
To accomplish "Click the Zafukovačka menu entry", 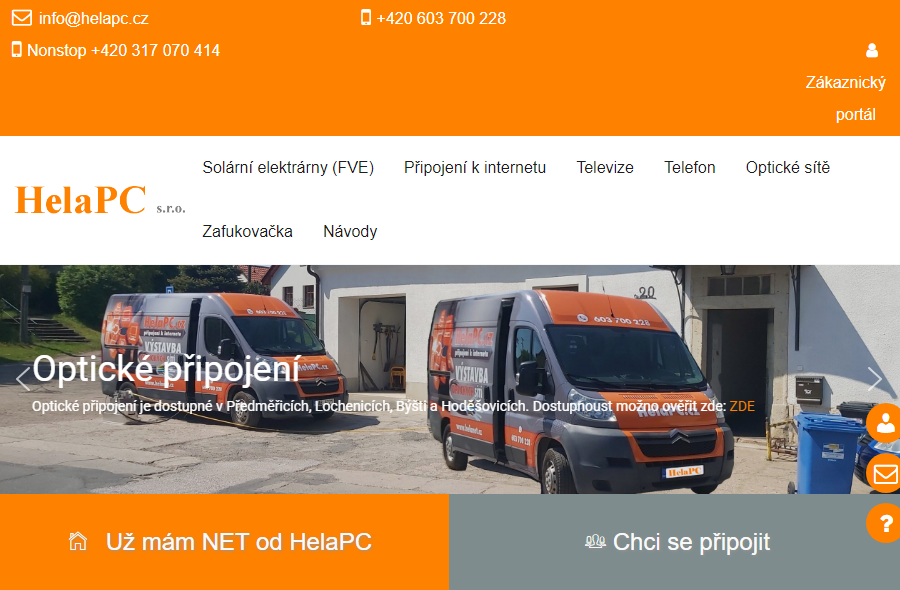I will [x=247, y=232].
